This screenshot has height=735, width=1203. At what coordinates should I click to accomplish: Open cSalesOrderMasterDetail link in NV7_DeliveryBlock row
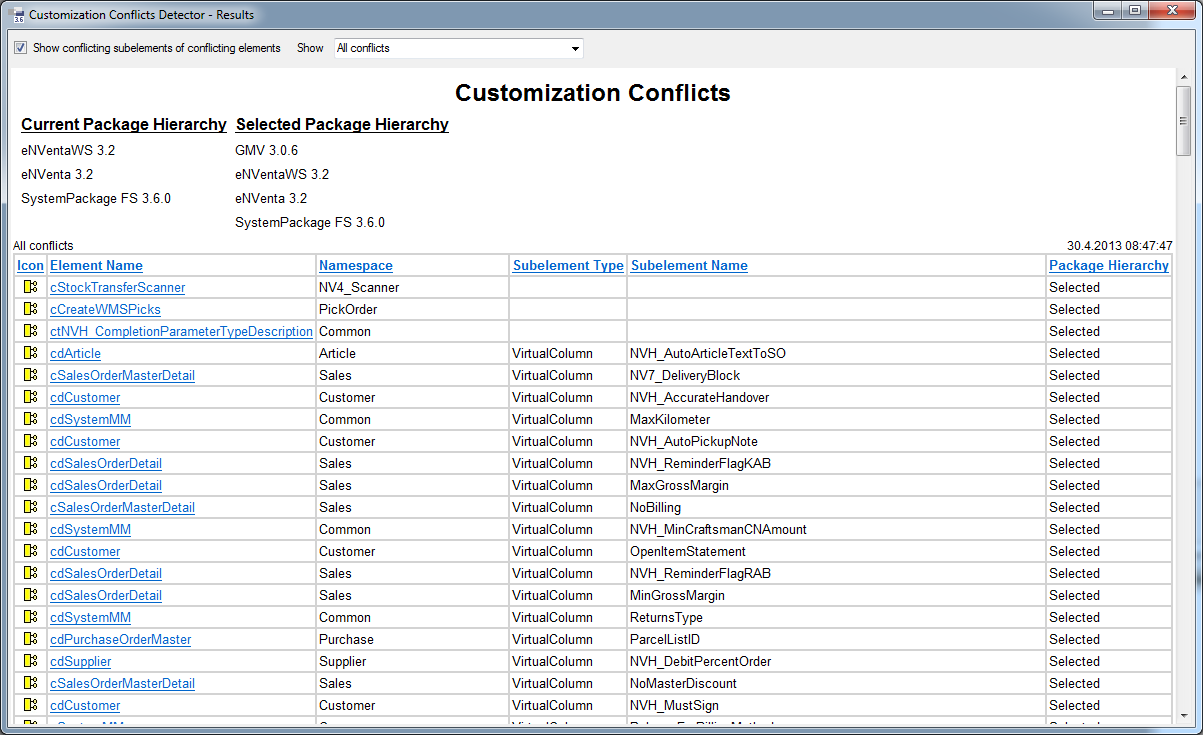tap(122, 375)
